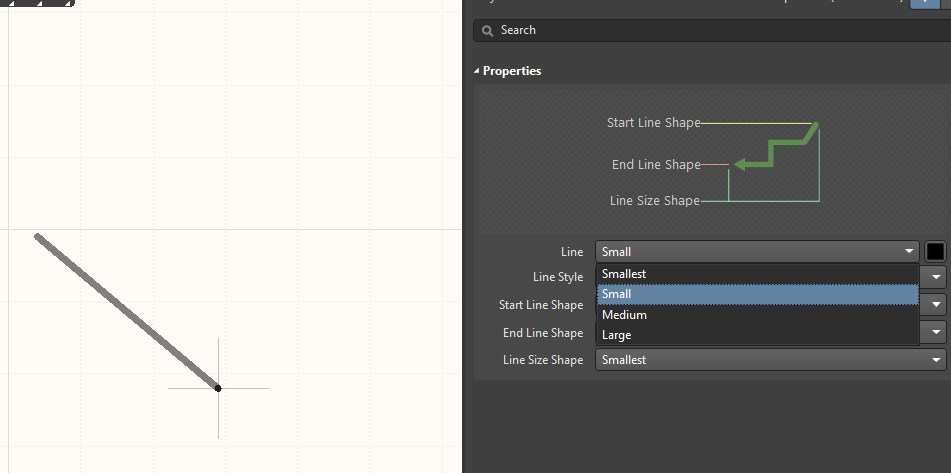Open the End Line Shape dropdown arrow
The width and height of the screenshot is (951, 473).
pyautogui.click(x=936, y=333)
